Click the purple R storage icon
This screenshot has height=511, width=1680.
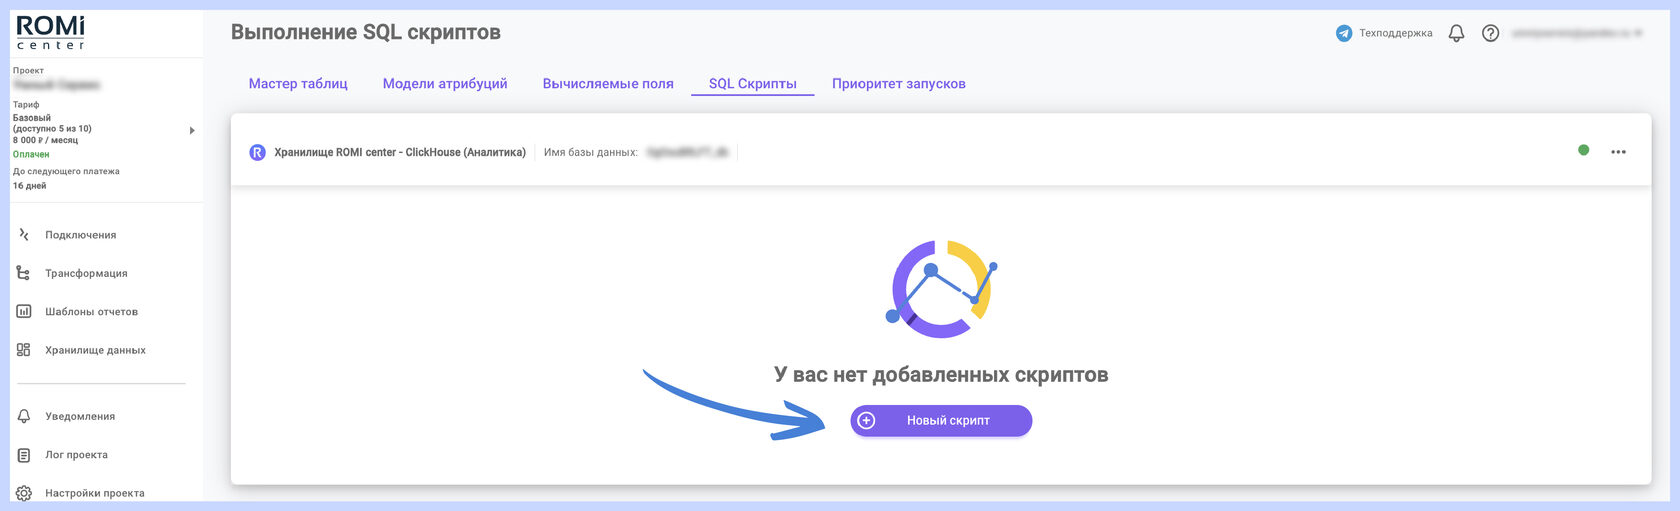pyautogui.click(x=257, y=152)
